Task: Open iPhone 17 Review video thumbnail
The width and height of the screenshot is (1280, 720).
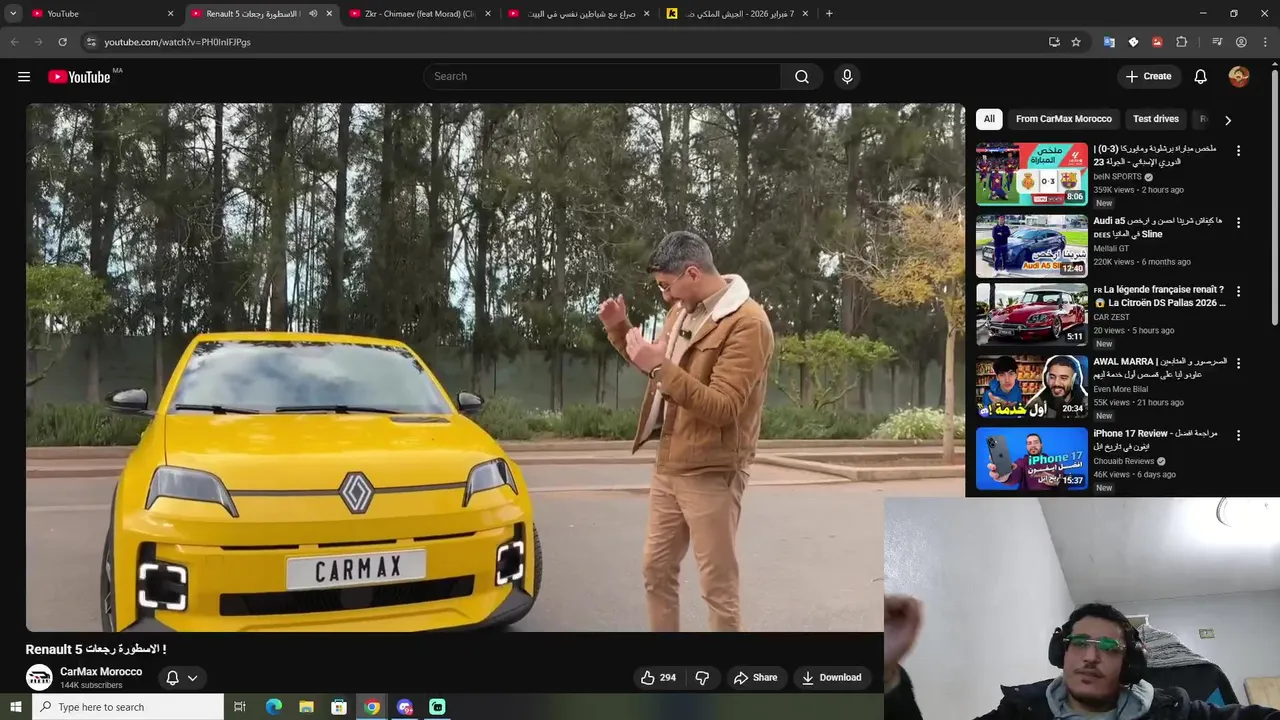Action: click(1032, 459)
